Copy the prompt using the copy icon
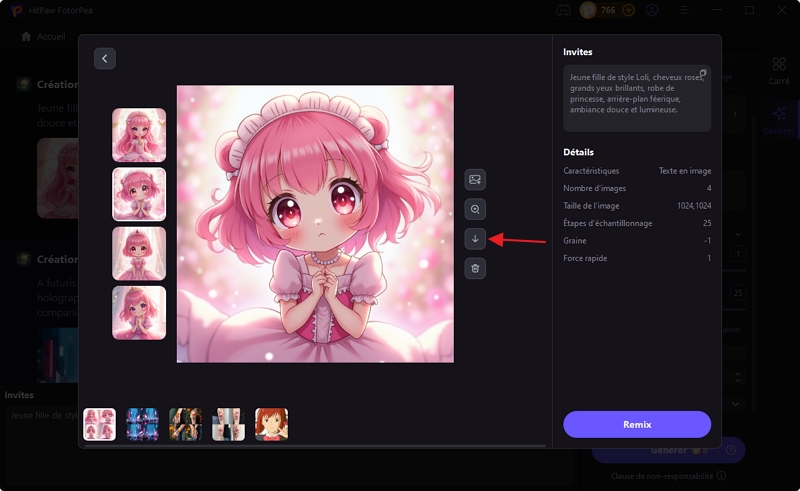800x491 pixels. pos(703,73)
